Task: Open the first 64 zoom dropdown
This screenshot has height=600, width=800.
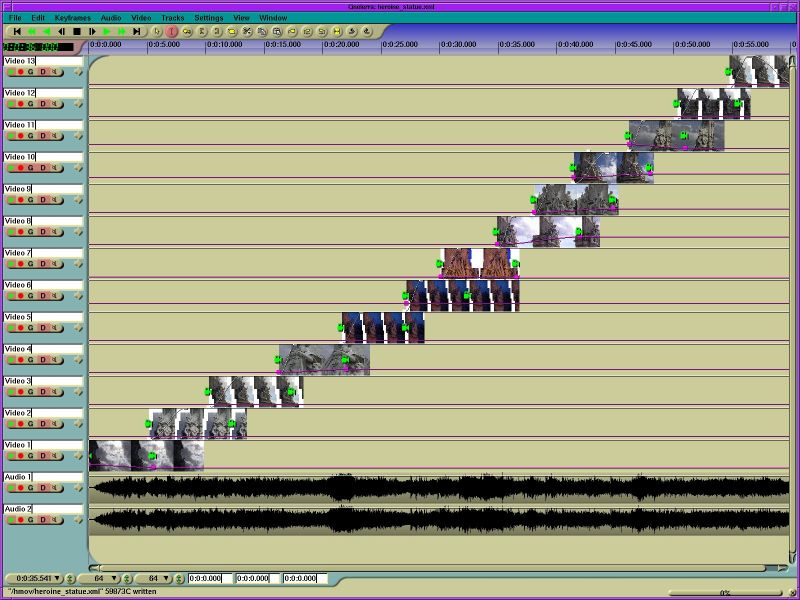Action: 114,578
